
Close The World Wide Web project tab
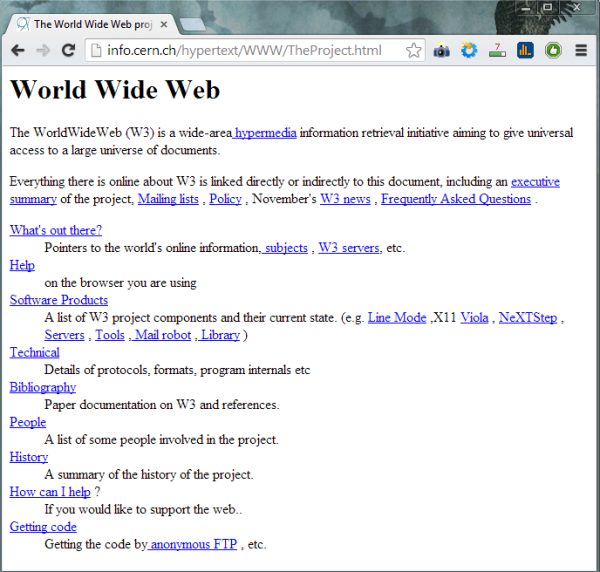[164, 24]
